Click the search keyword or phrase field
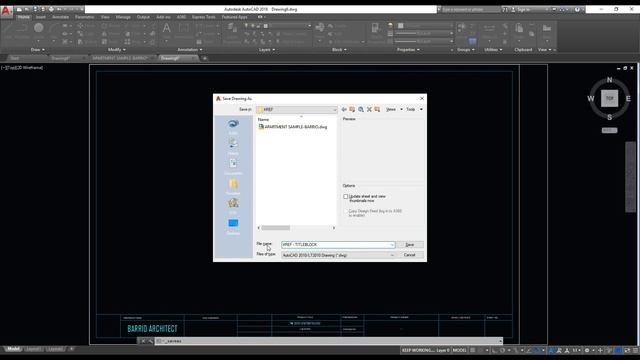Image resolution: width=640 pixels, height=360 pixels. [x=470, y=9]
